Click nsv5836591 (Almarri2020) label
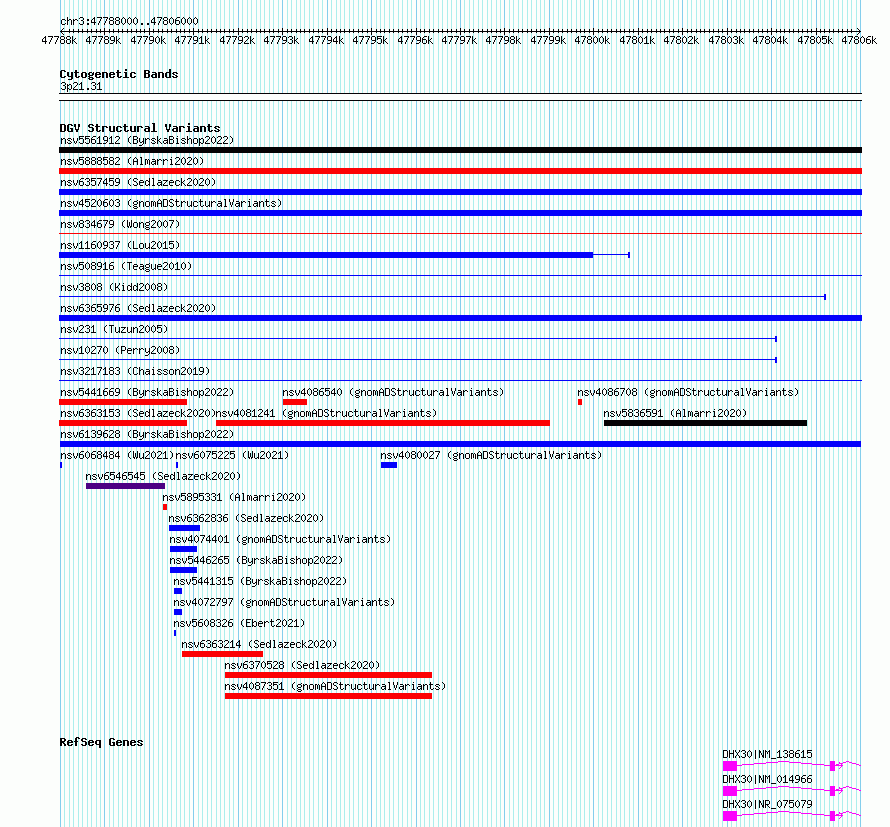Image resolution: width=890 pixels, height=827 pixels. point(675,413)
